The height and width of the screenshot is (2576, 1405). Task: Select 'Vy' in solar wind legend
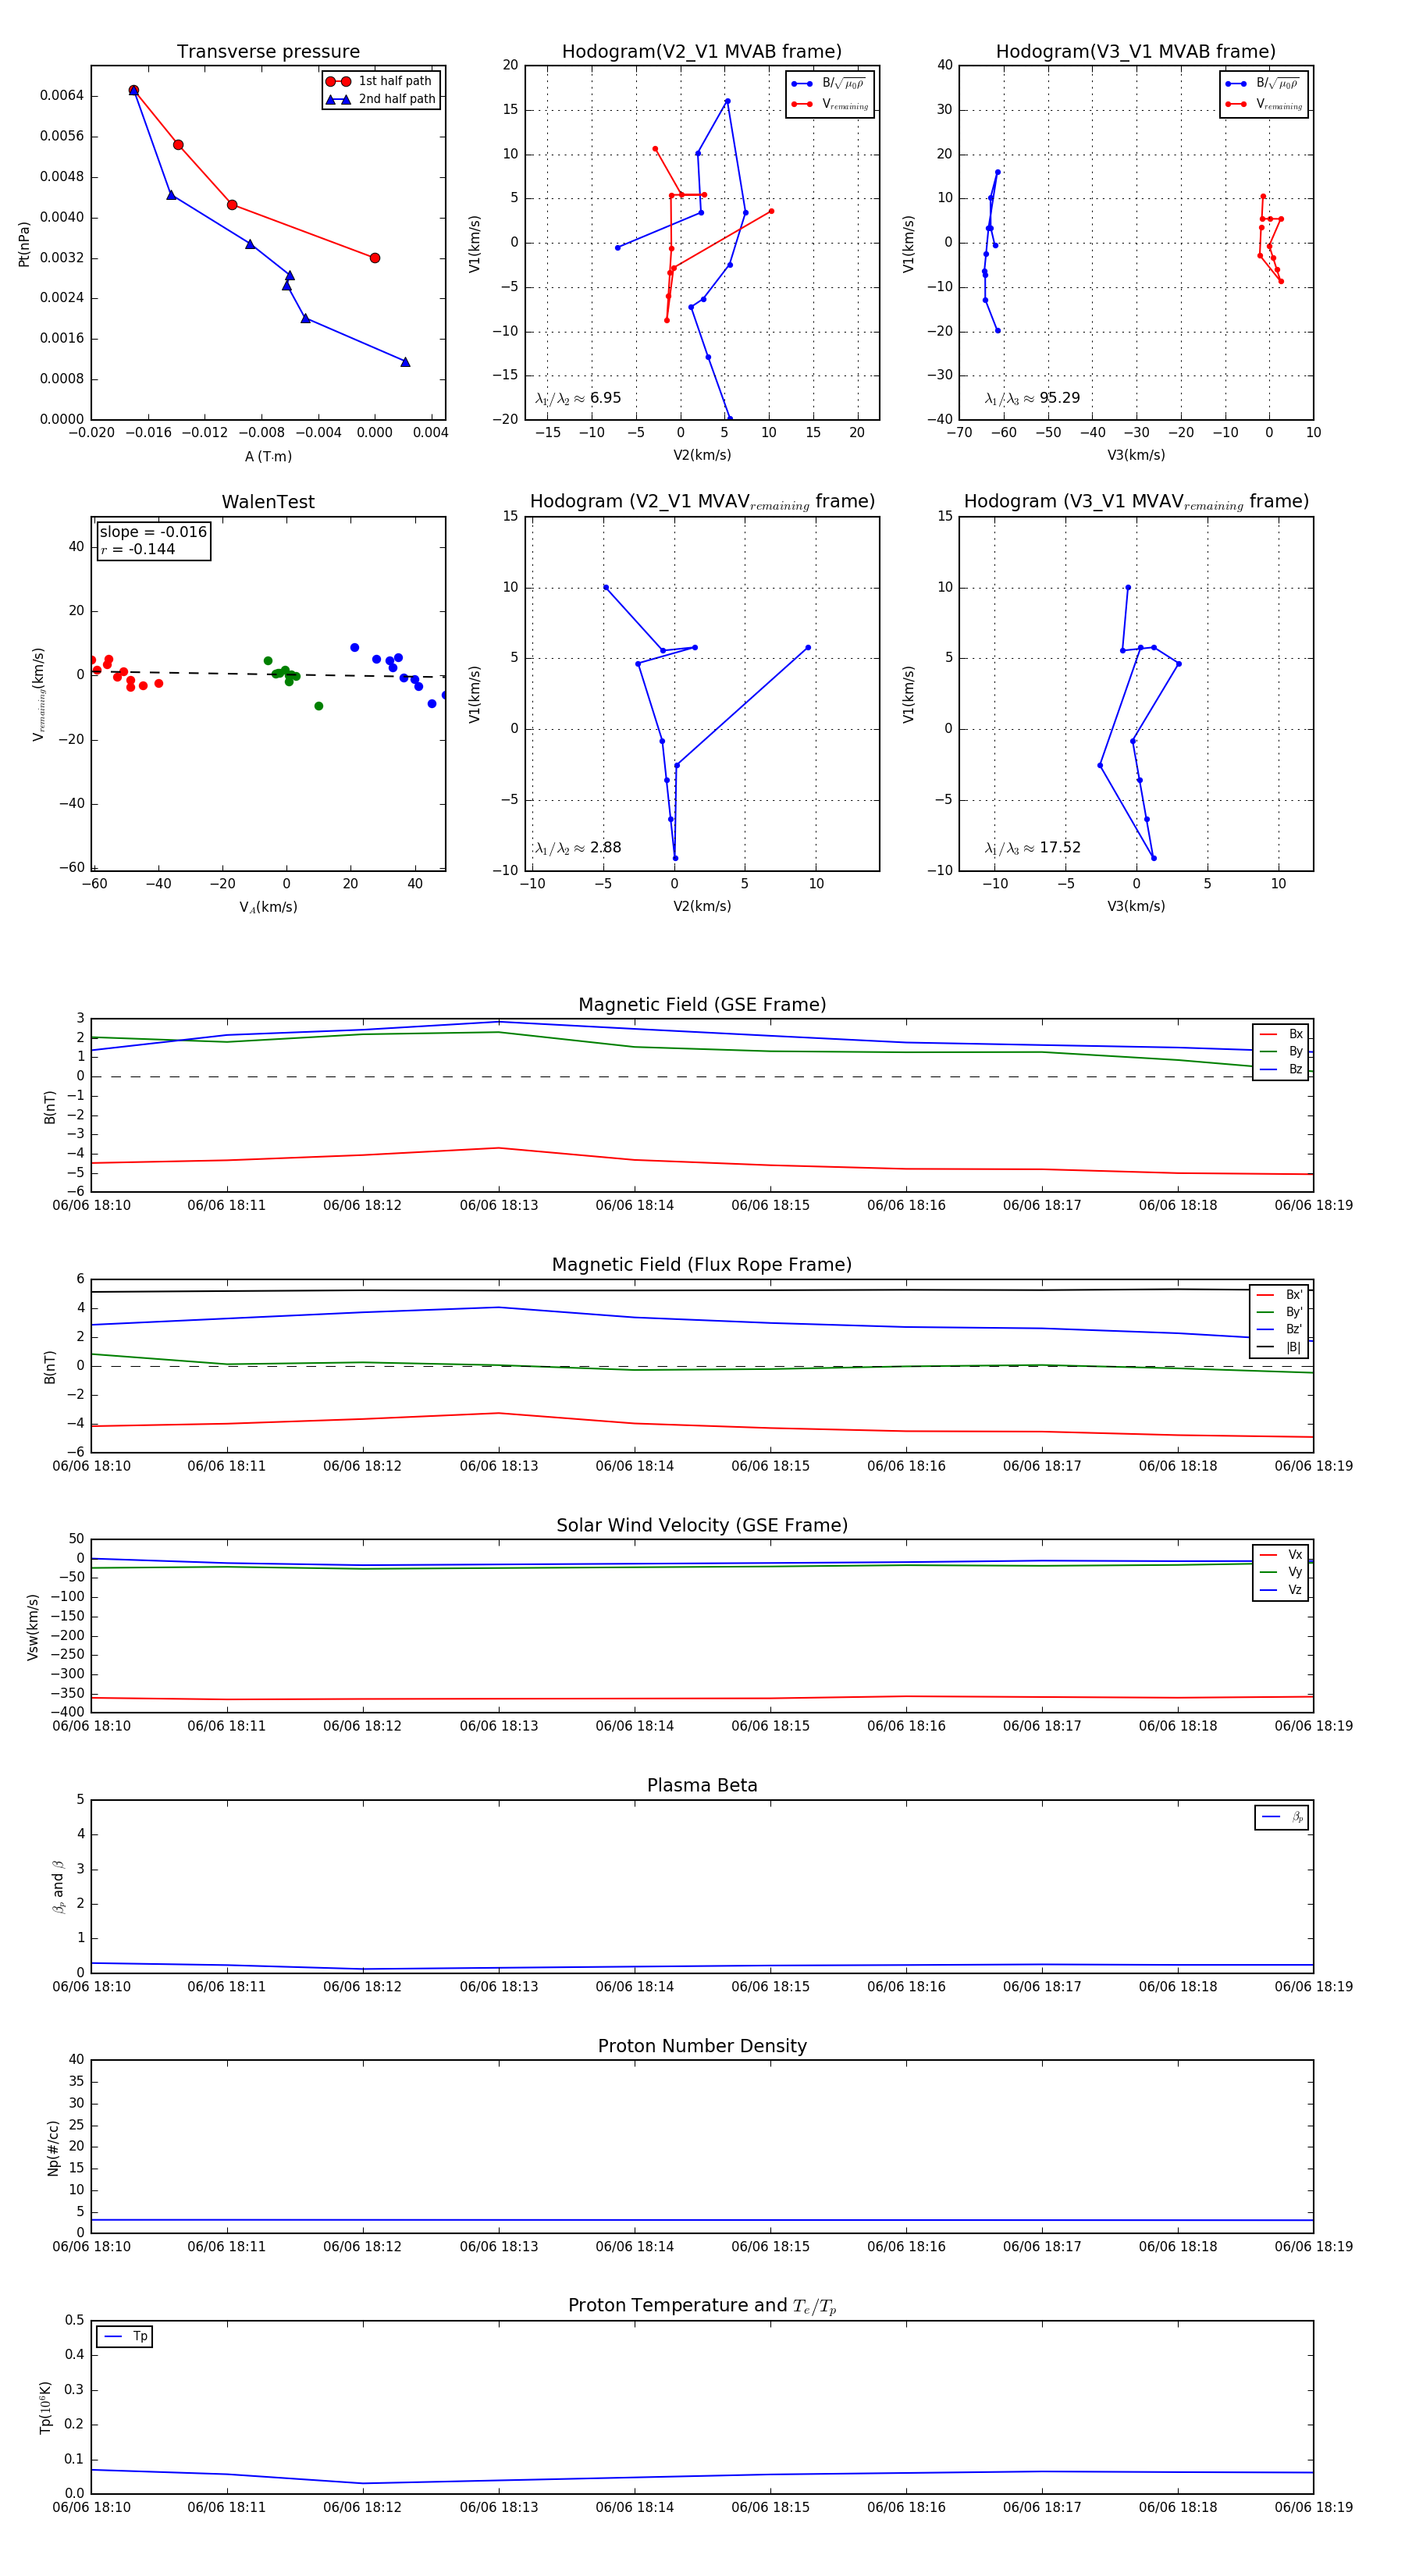click(x=1281, y=1572)
